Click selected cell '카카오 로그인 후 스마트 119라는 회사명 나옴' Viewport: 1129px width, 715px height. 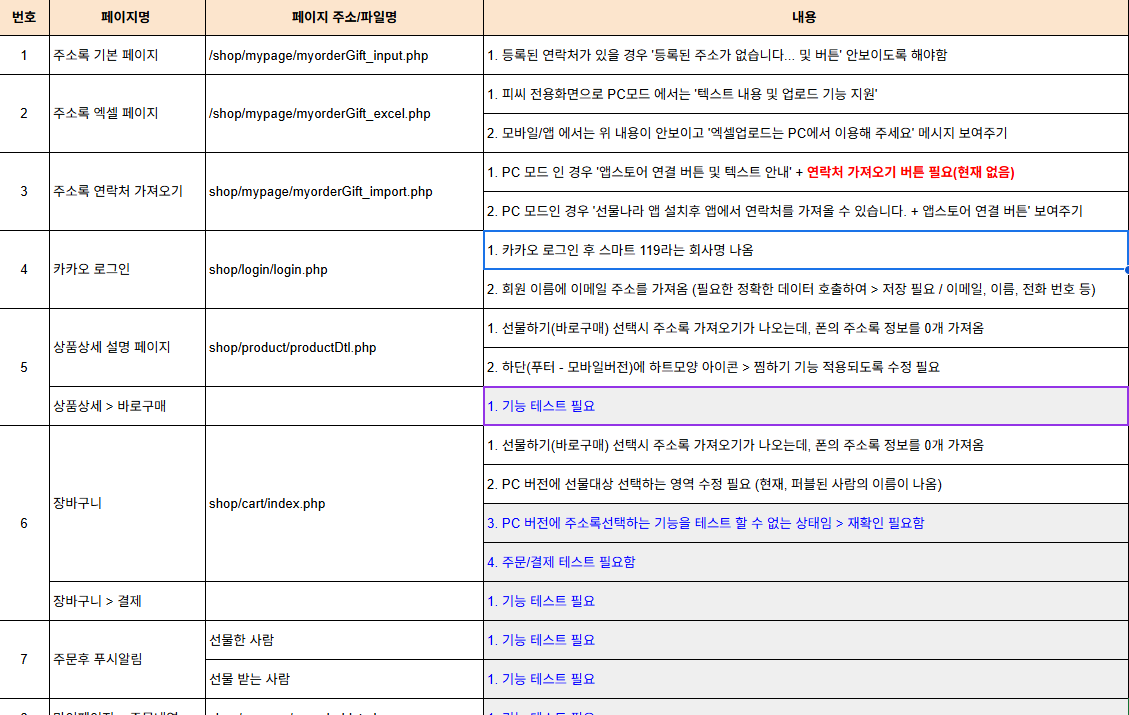click(x=806, y=250)
